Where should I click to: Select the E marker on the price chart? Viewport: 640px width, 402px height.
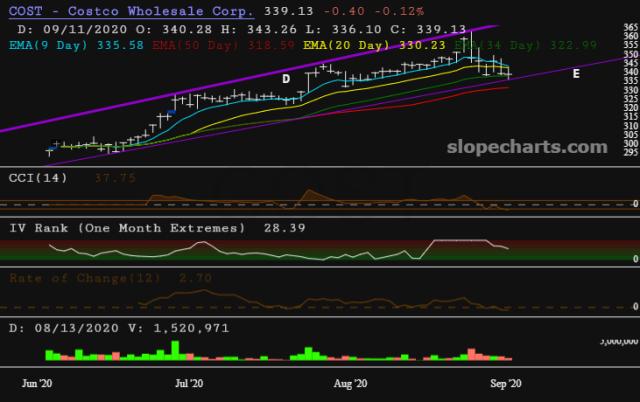click(x=576, y=73)
